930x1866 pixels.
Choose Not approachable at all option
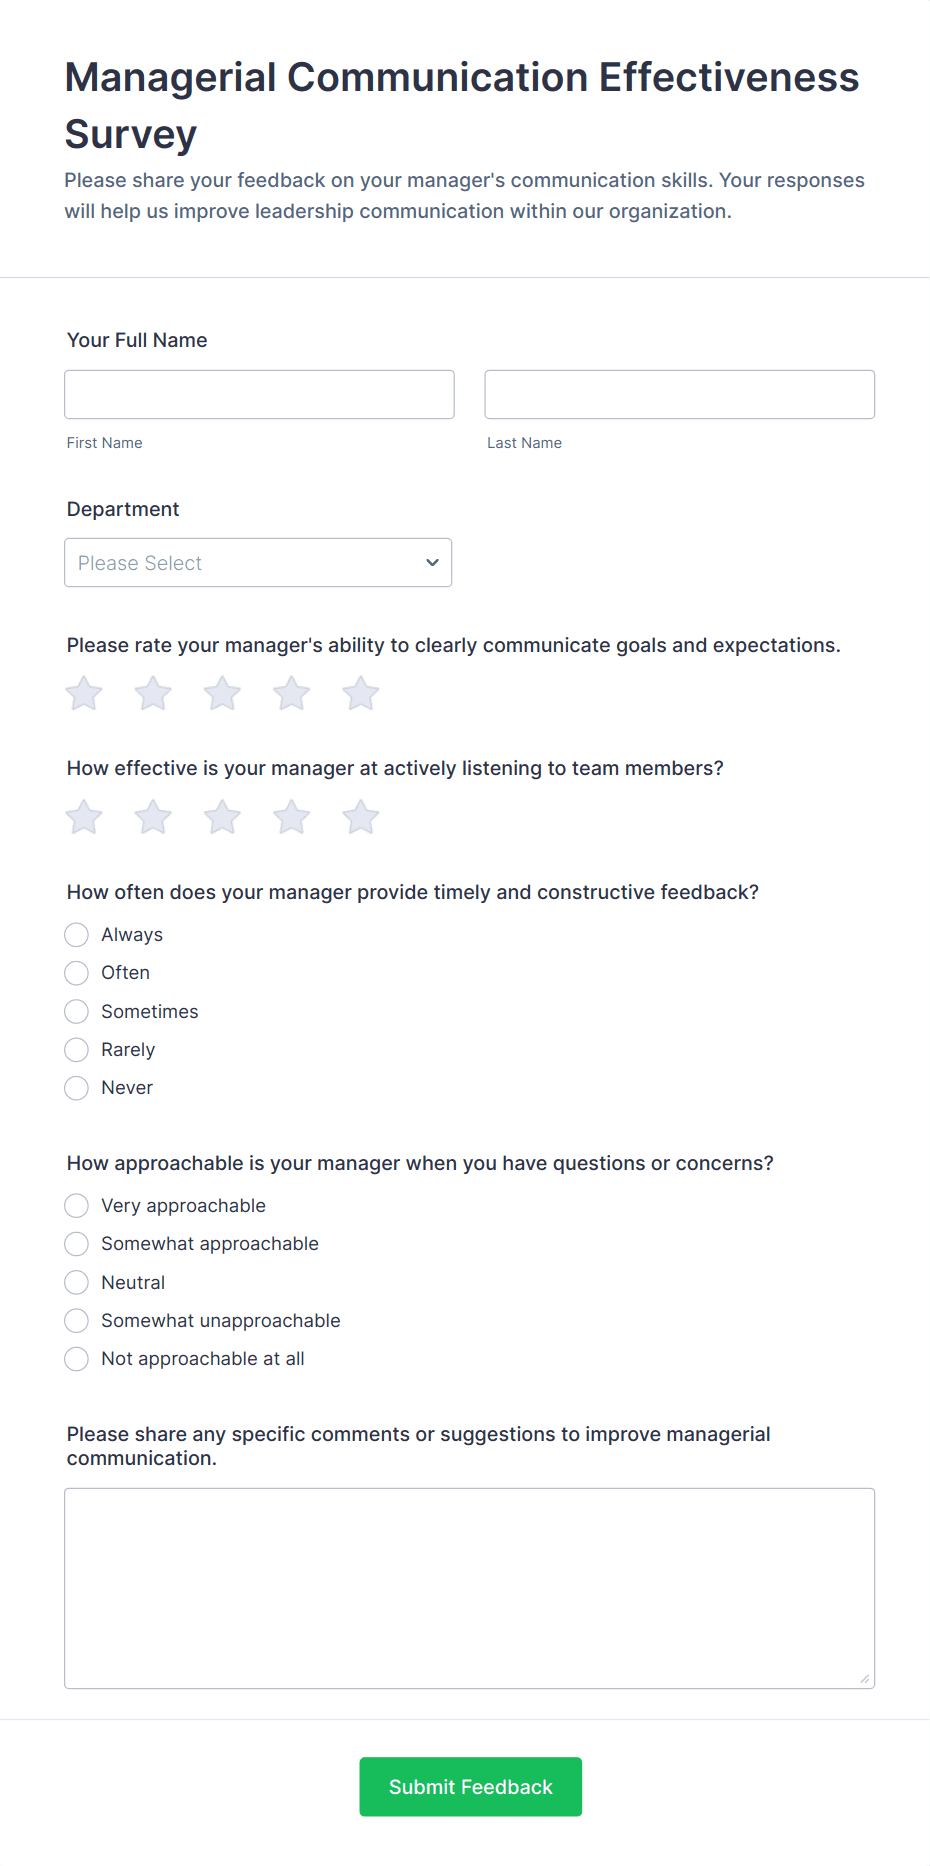click(x=76, y=1358)
